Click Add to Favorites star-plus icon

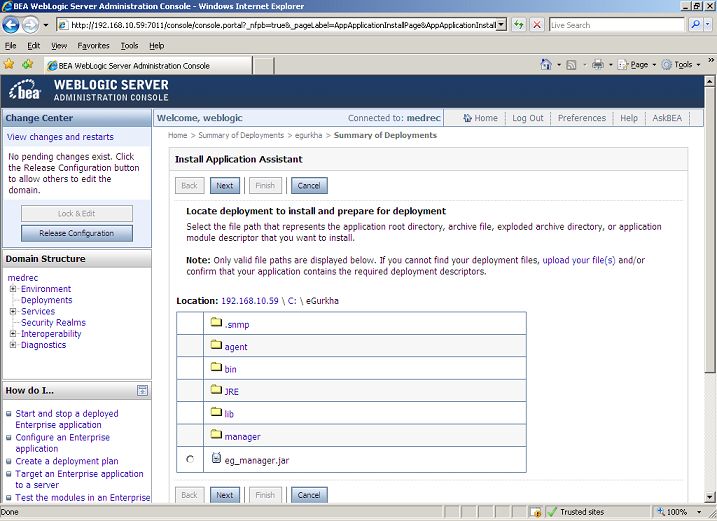[27, 64]
